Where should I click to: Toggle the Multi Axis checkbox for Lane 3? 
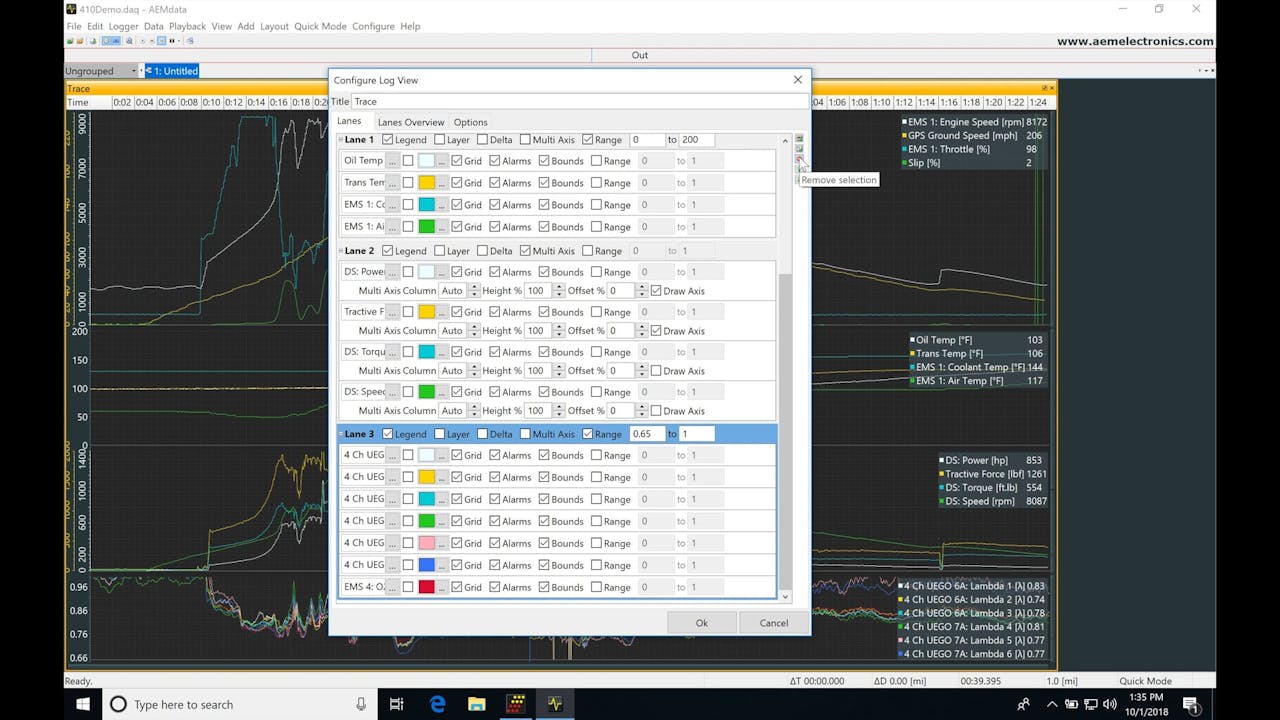tap(525, 434)
